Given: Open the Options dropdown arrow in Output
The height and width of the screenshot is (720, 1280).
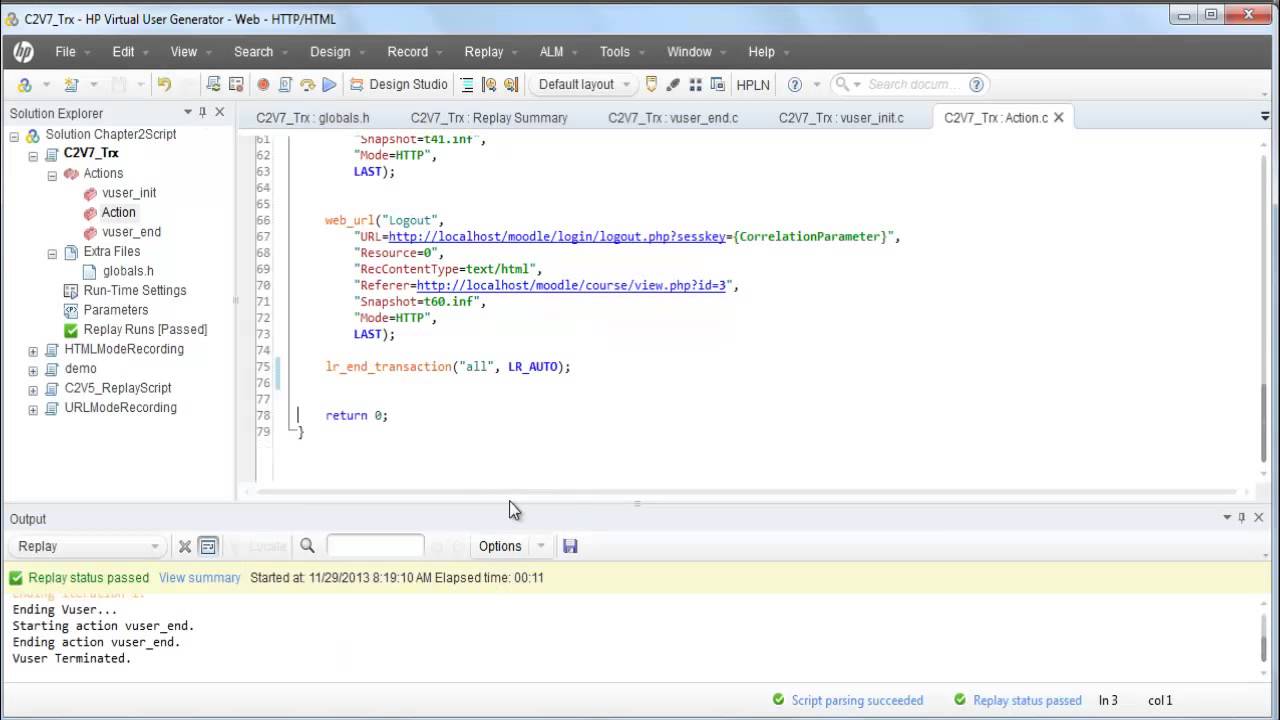Looking at the screenshot, I should tap(541, 546).
